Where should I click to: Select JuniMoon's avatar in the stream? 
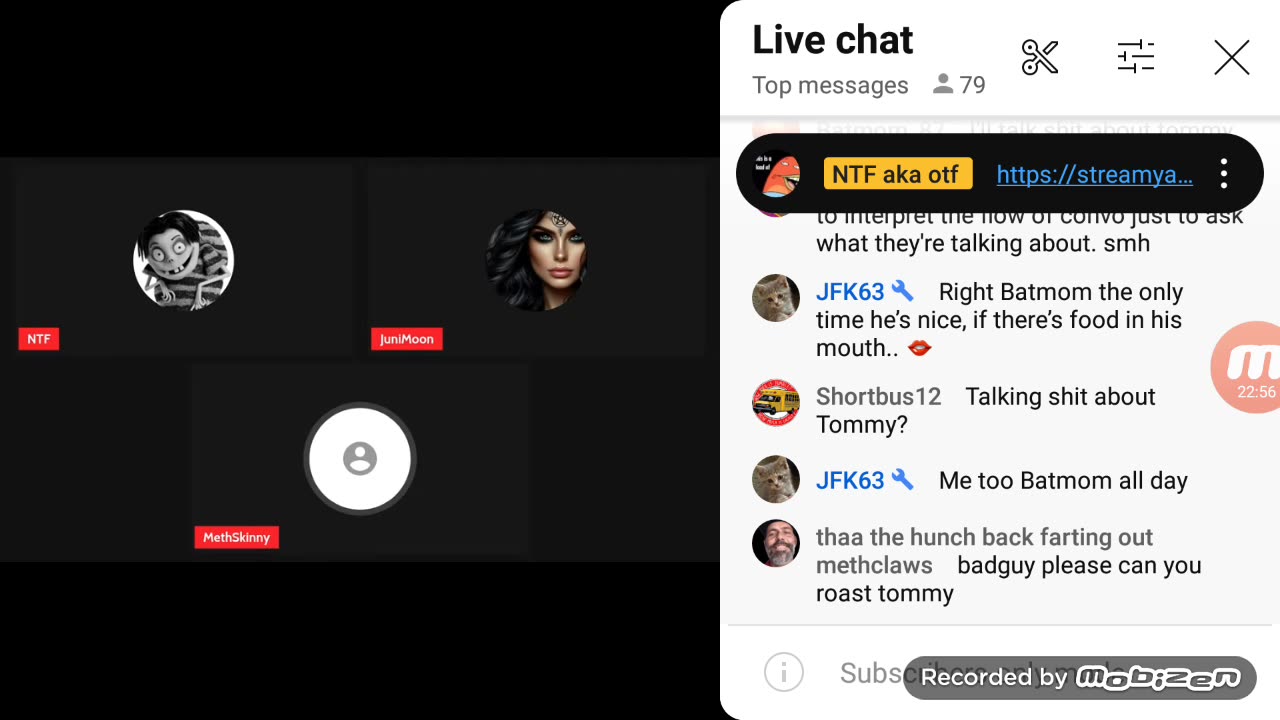point(536,261)
